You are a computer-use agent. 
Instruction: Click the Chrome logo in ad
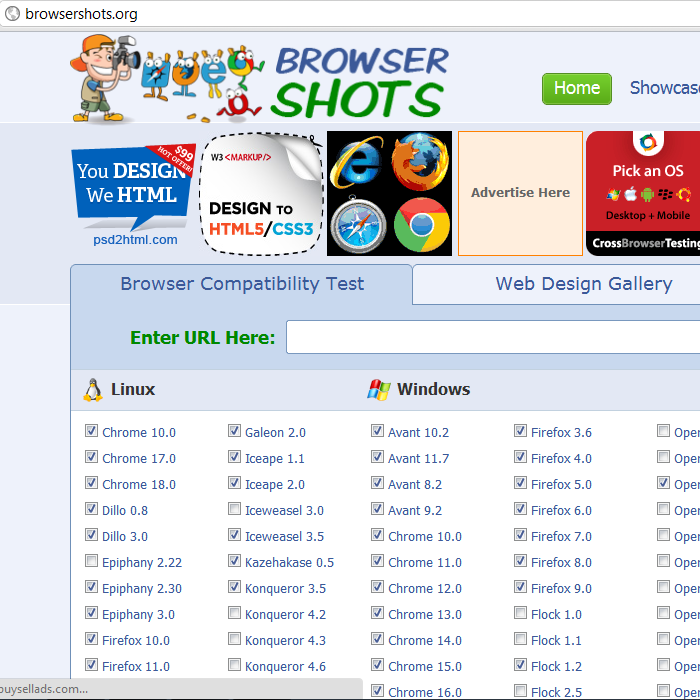point(422,225)
